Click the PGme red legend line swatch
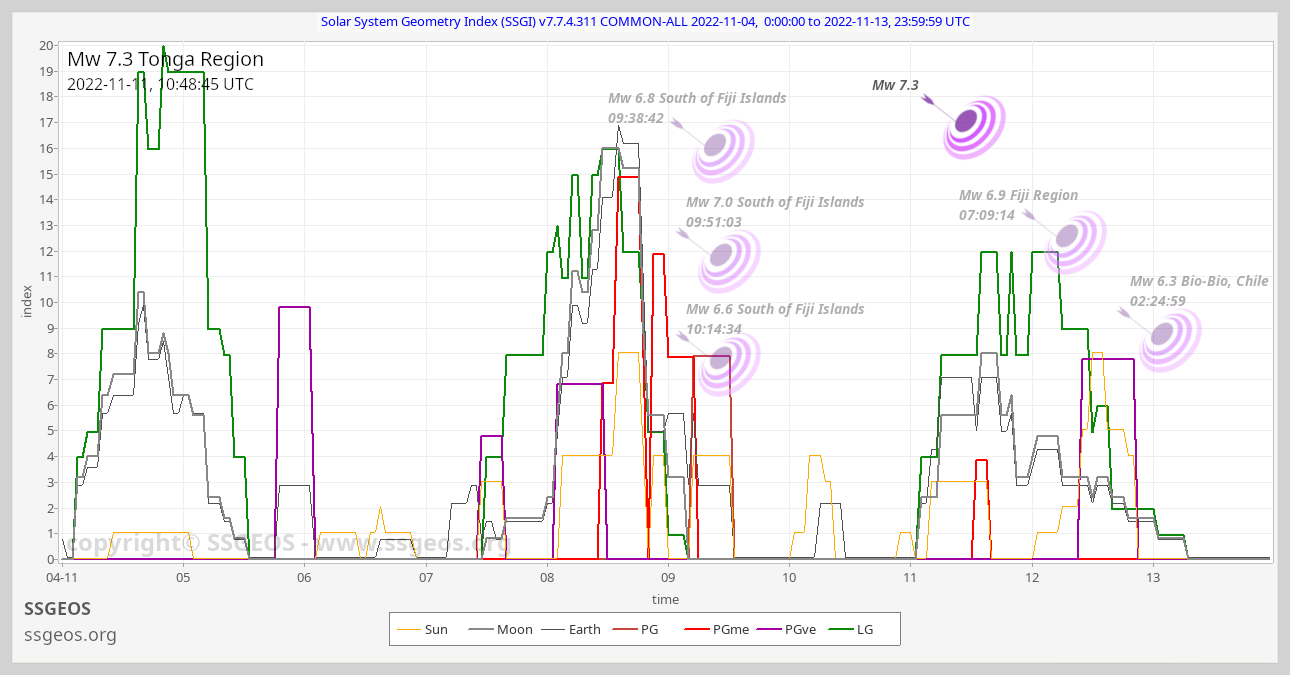 697,630
